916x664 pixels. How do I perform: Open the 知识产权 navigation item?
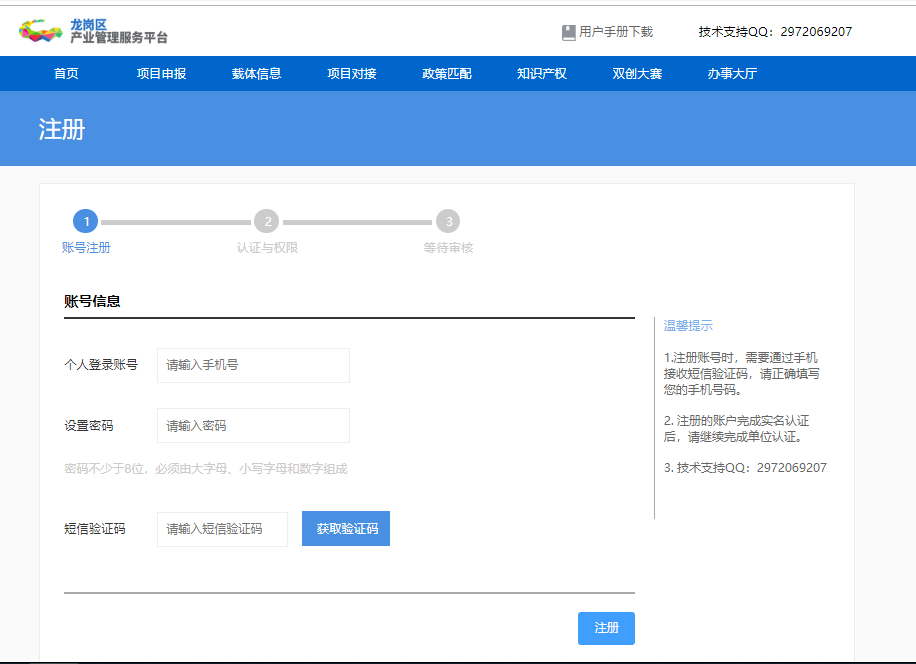click(x=542, y=74)
